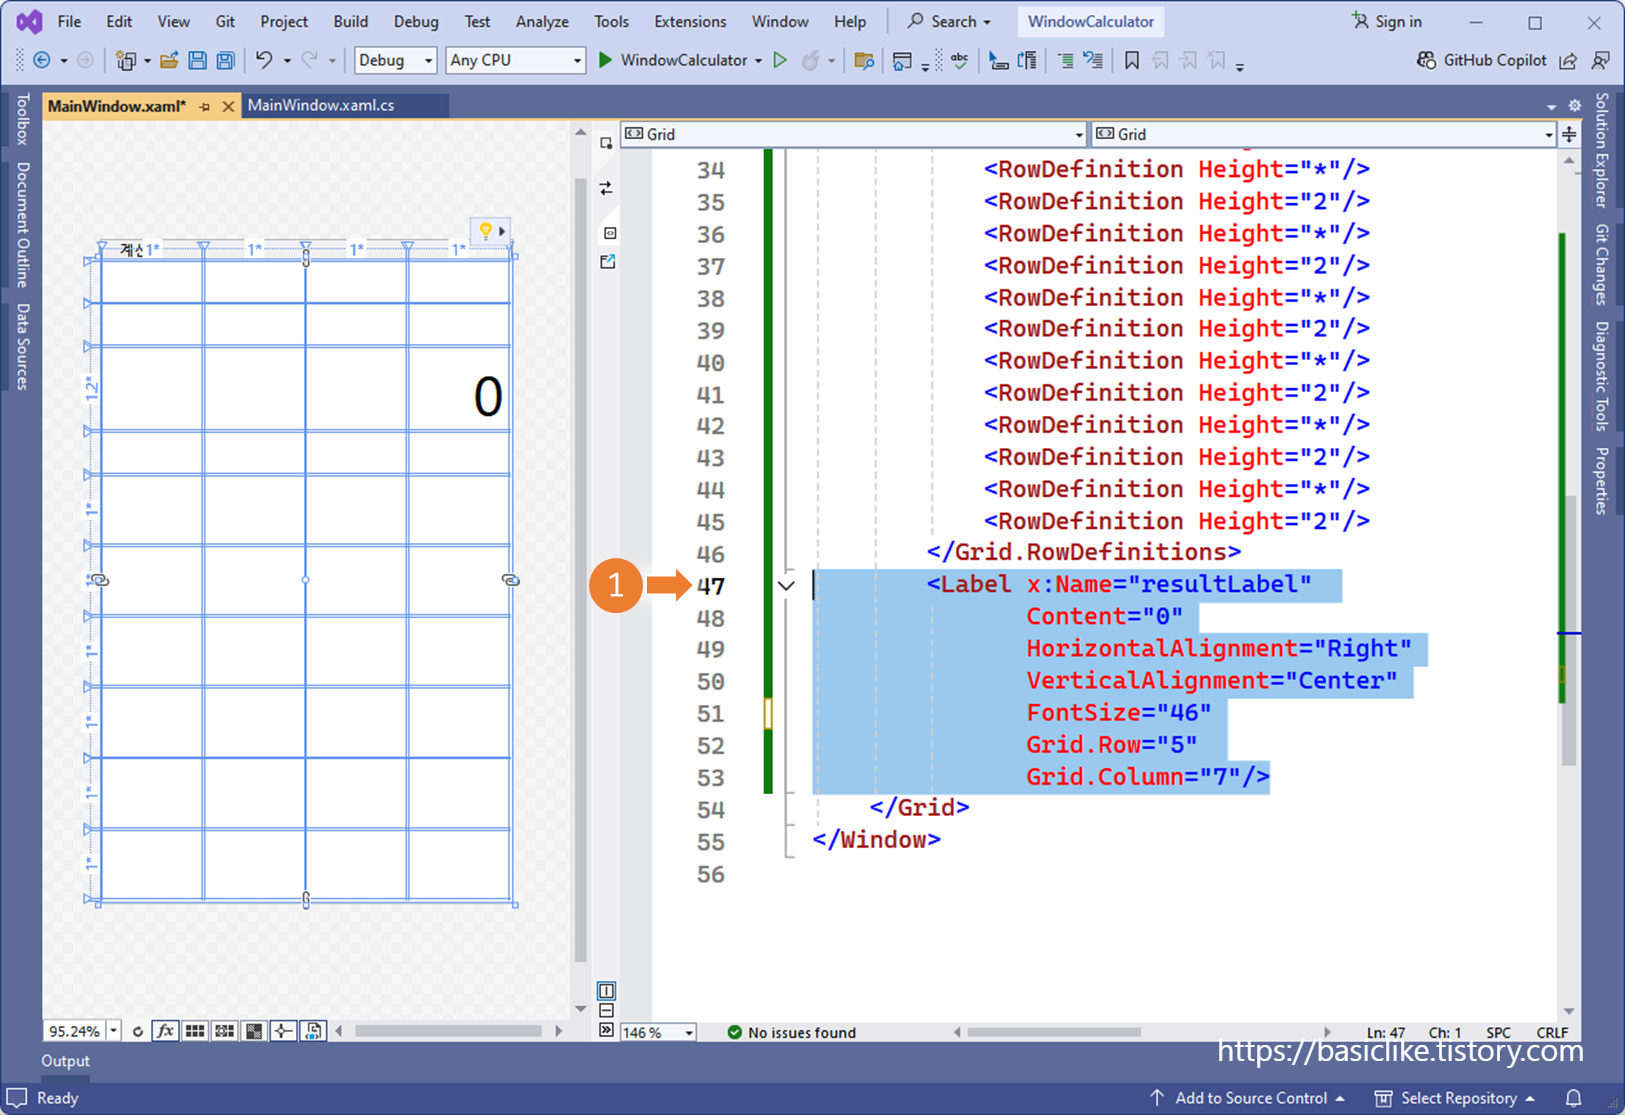
Task: Click the Navigate Backward arrow icon
Action: 42,61
